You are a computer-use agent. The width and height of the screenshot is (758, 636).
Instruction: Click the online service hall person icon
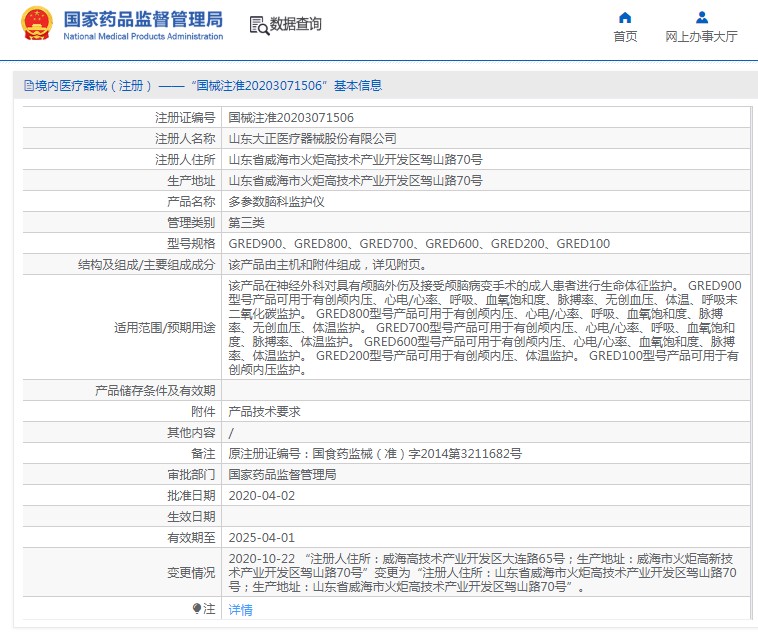701,18
